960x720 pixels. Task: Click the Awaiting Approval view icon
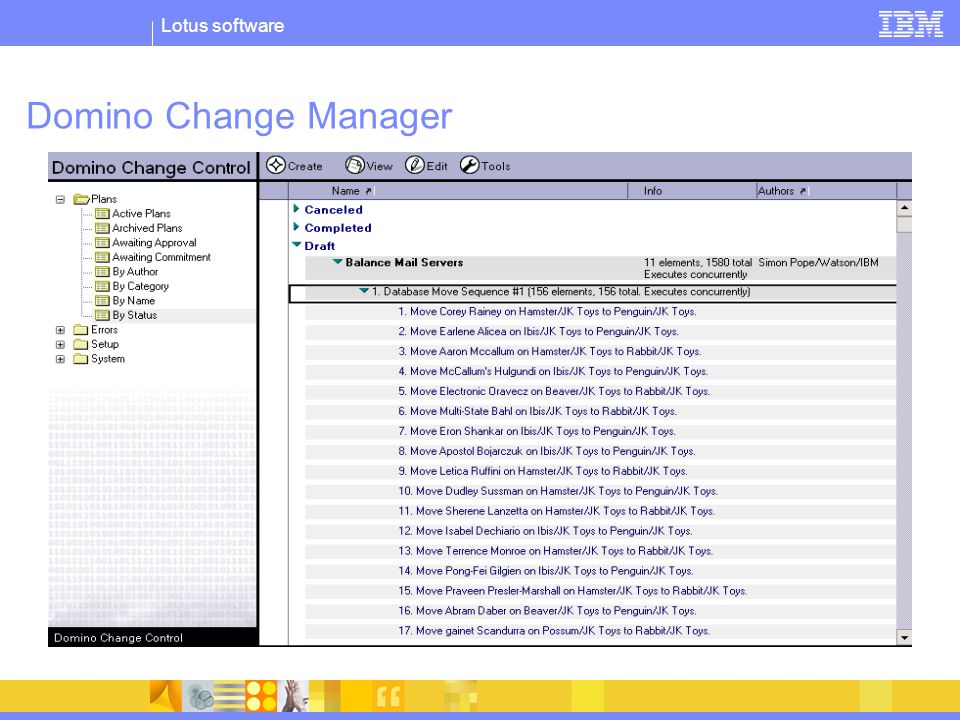pos(102,242)
